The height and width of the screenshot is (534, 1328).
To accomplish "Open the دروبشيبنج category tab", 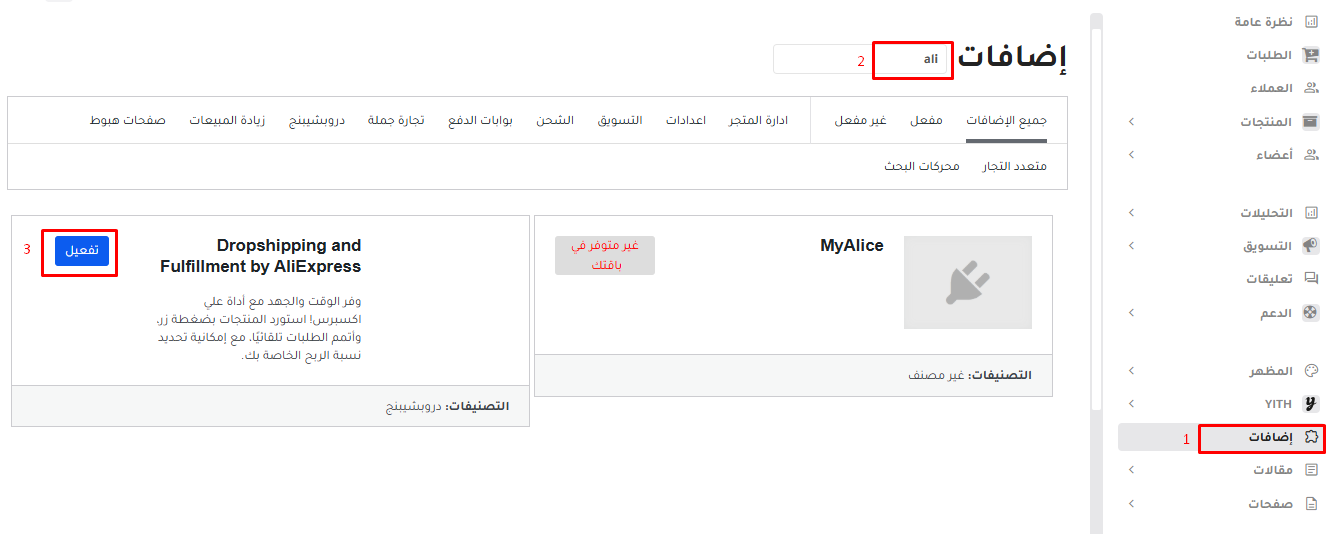I will (317, 121).
